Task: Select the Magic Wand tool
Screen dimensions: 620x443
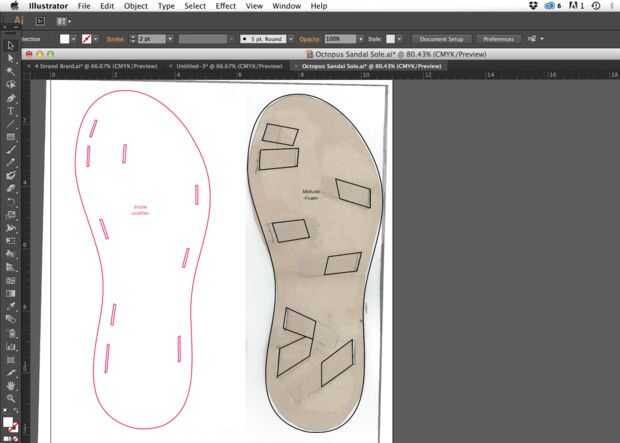Action: pyautogui.click(x=11, y=72)
